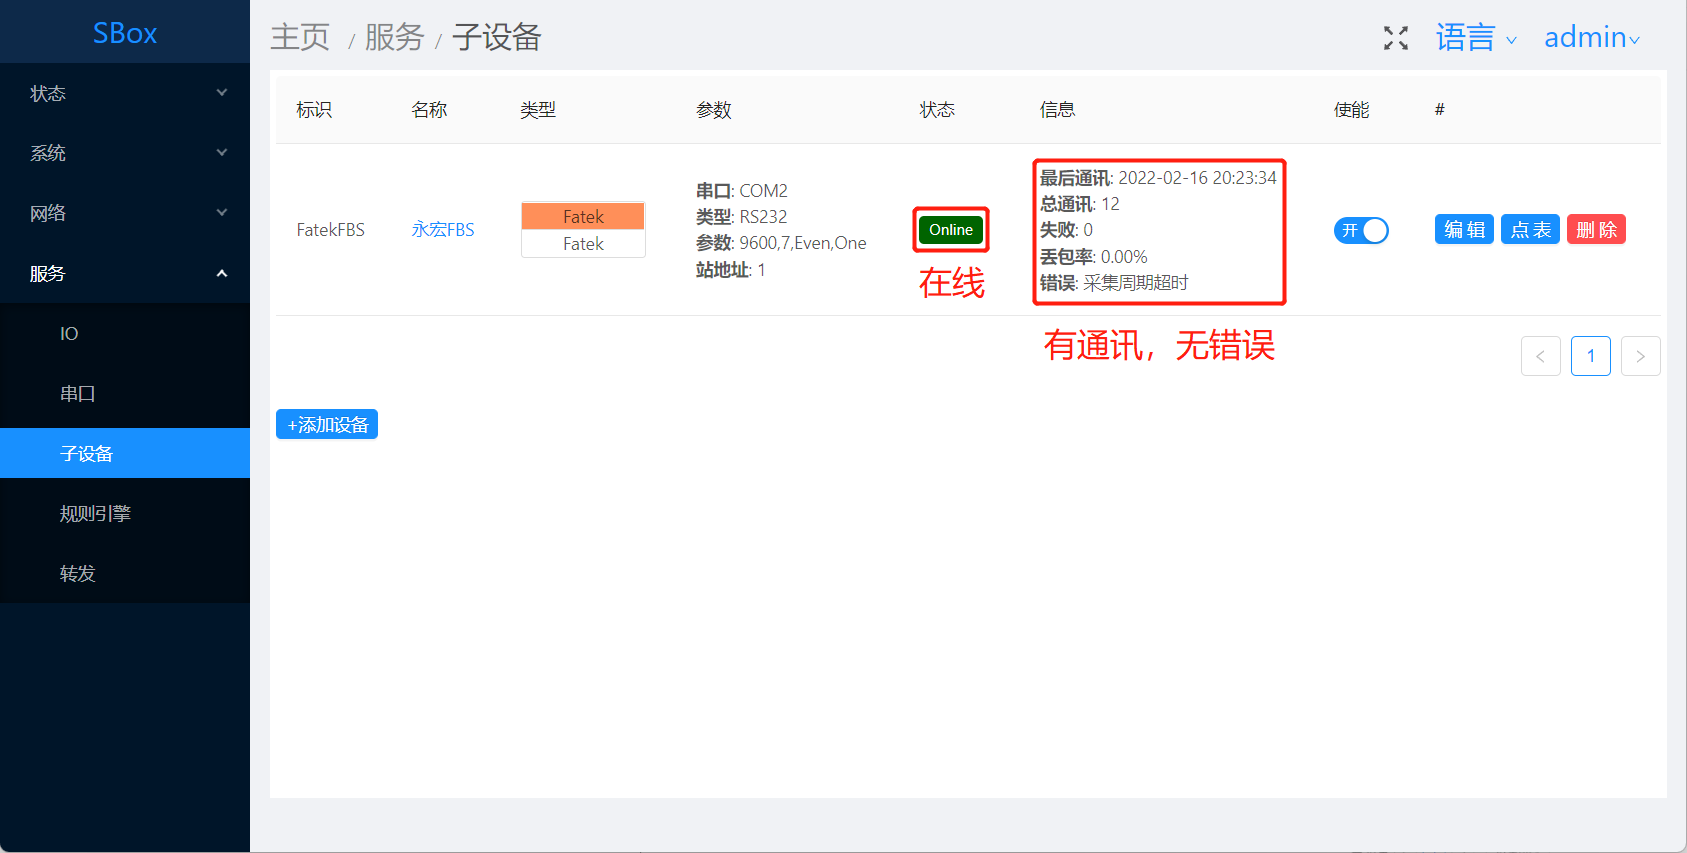Go to previous page arrow
The image size is (1687, 853).
(1541, 356)
